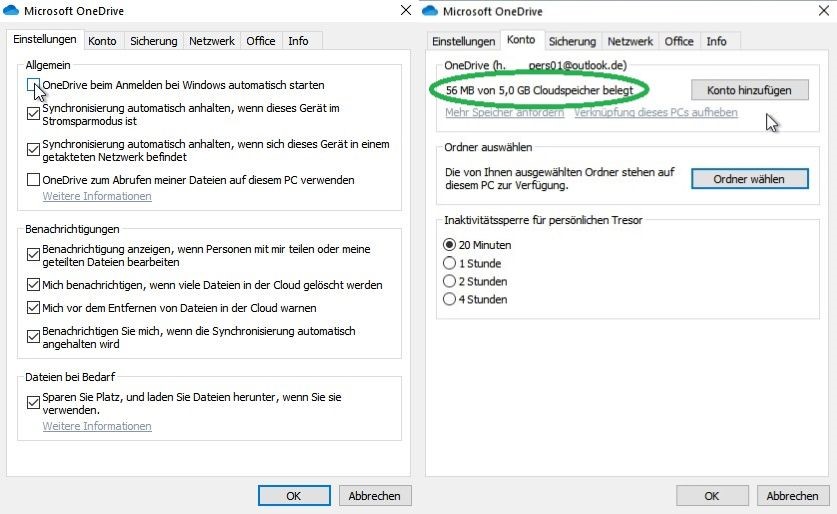Enable using OneDrive to fetch files on this PC
The width and height of the screenshot is (837, 514).
pyautogui.click(x=33, y=179)
